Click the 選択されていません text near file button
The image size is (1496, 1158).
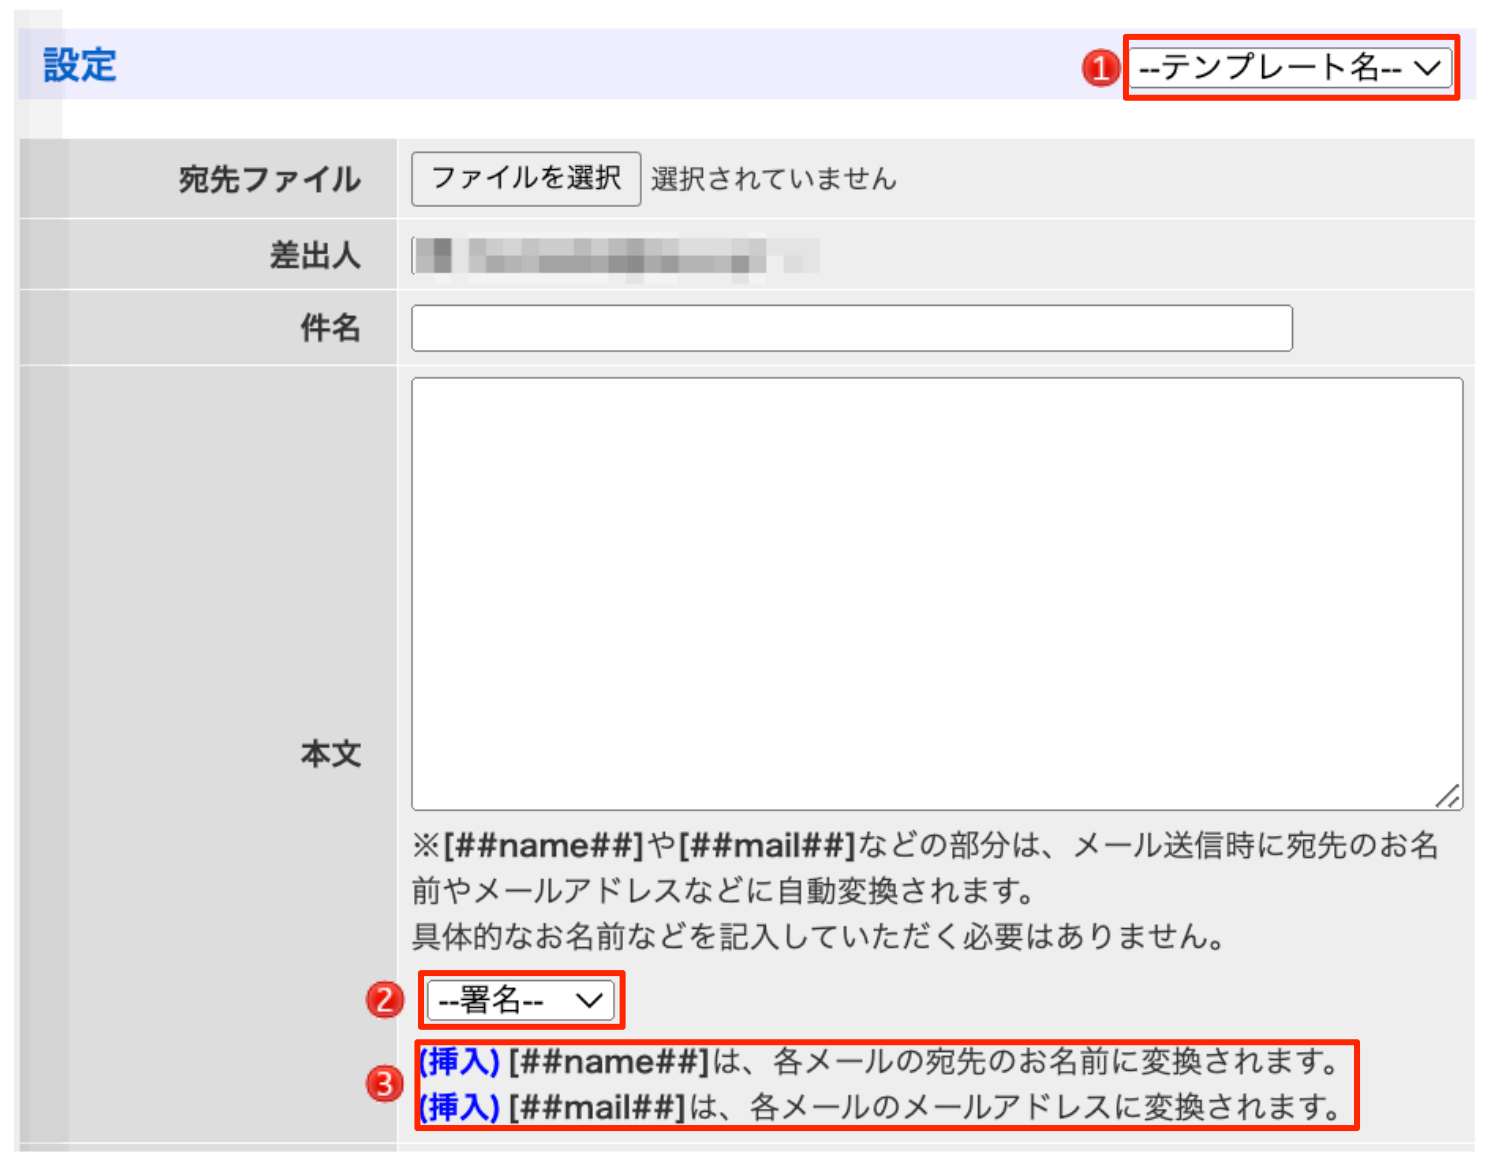coord(772,180)
